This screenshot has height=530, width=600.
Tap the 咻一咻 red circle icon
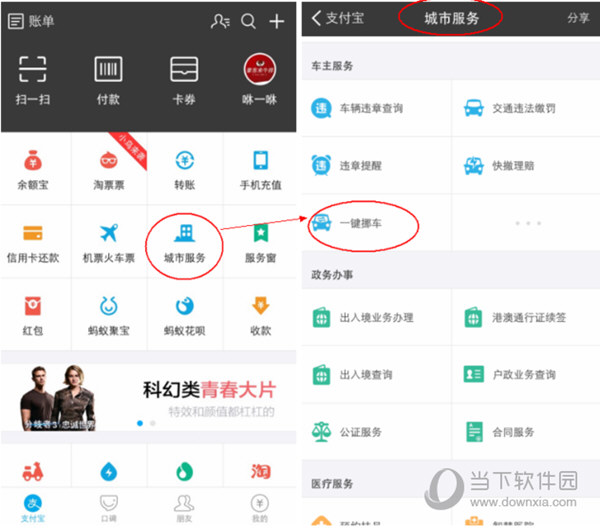click(260, 69)
